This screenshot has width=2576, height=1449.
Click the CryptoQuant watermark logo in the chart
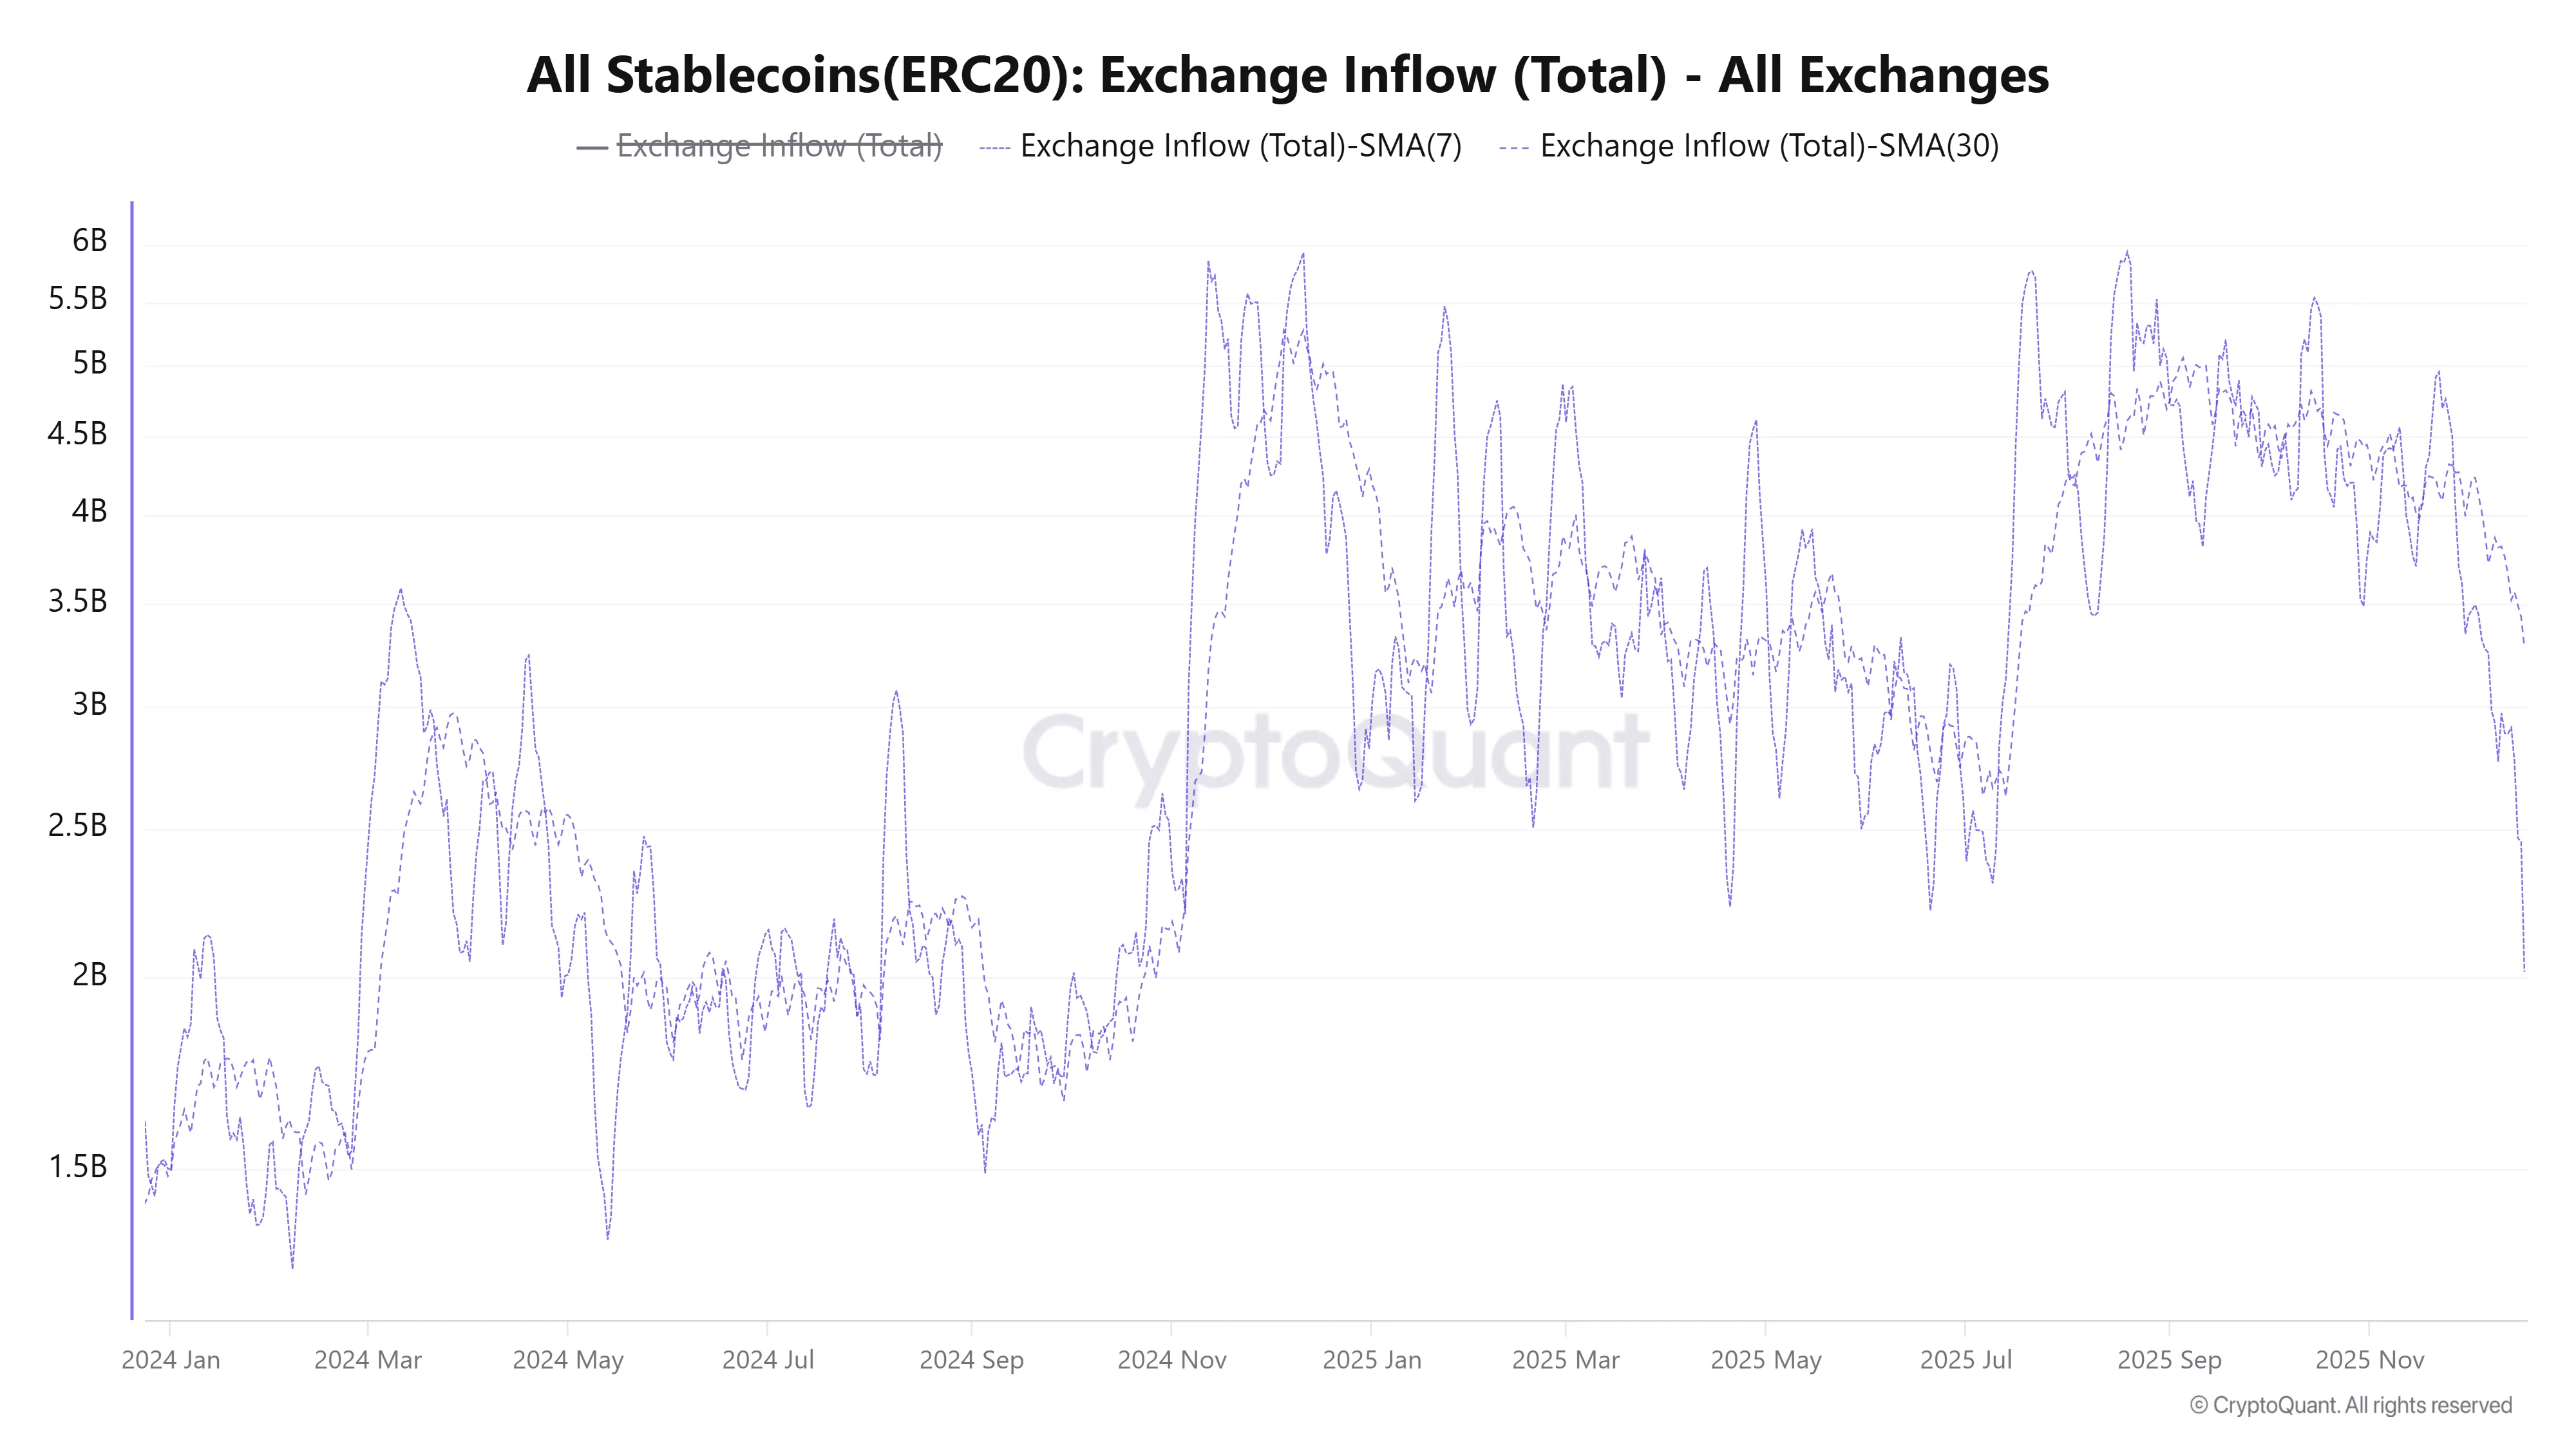(1335, 753)
